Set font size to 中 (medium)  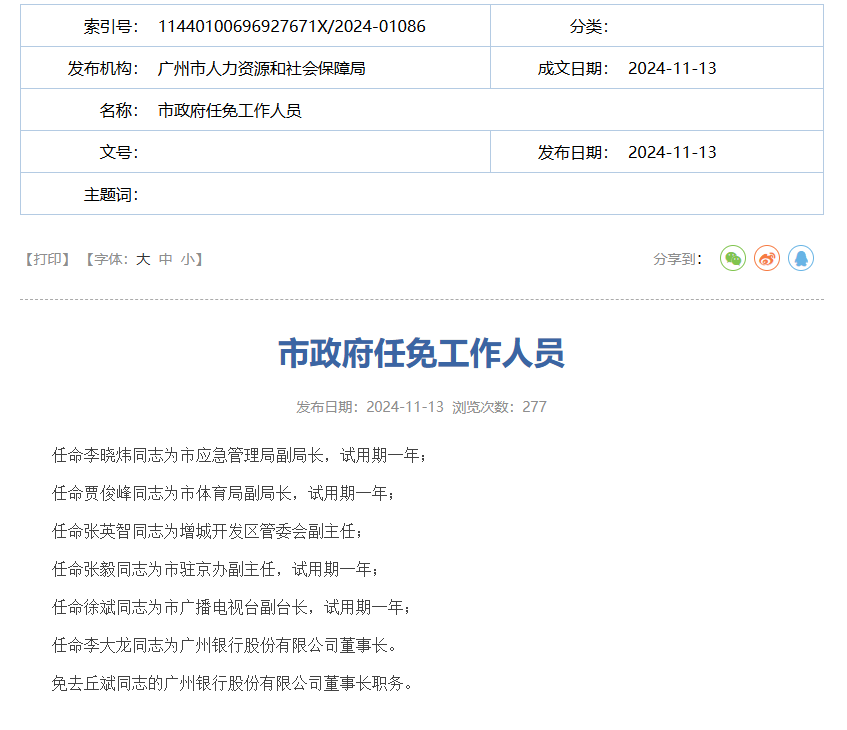[x=166, y=259]
